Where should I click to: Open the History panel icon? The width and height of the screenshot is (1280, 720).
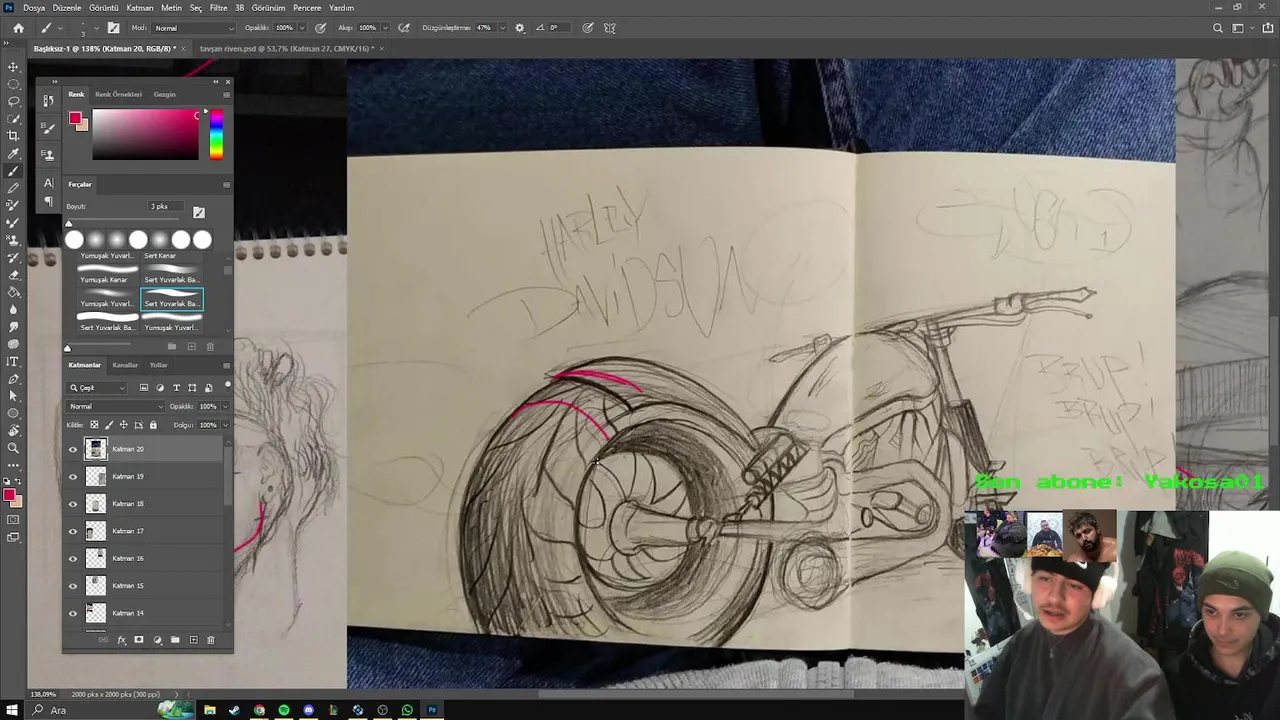(x=48, y=101)
